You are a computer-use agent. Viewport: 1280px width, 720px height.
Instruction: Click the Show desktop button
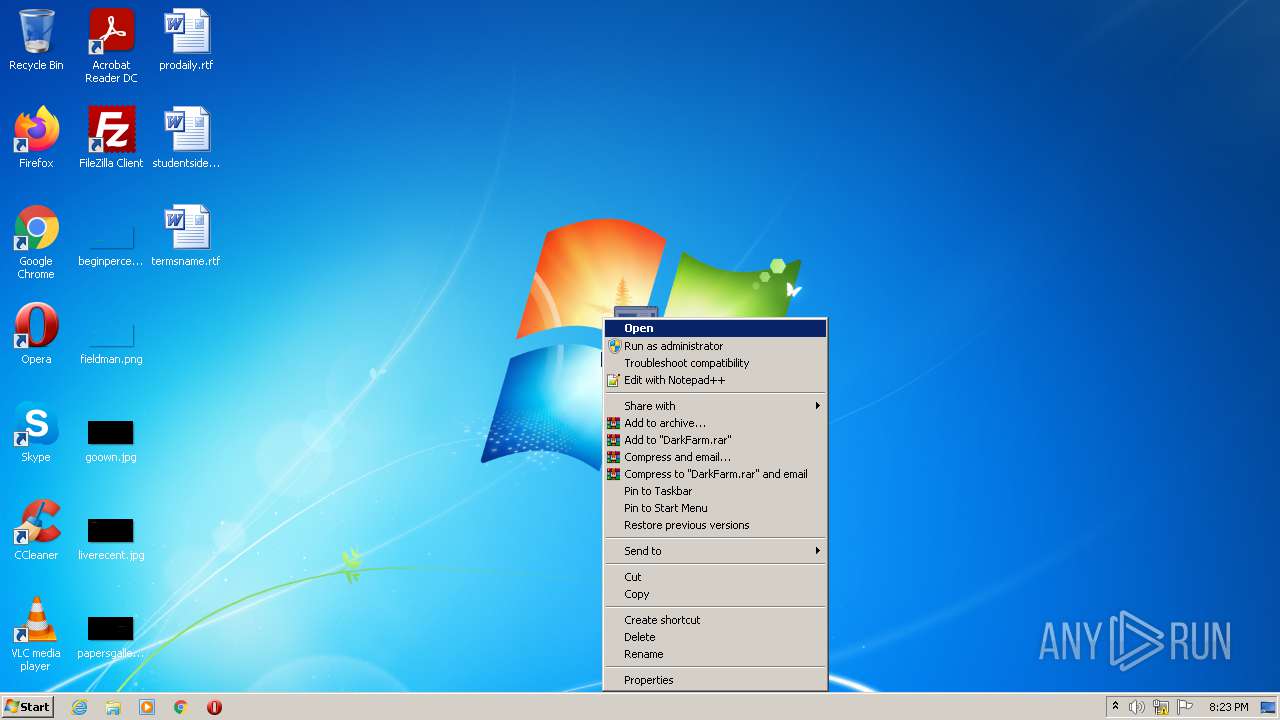pyautogui.click(x=1268, y=707)
